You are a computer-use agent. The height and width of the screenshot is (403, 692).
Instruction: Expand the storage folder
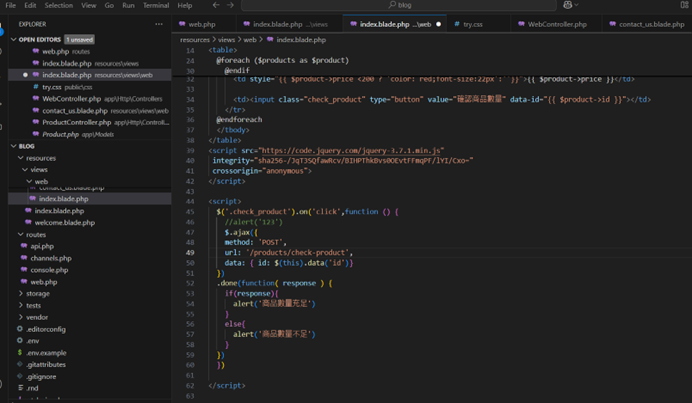click(38, 294)
